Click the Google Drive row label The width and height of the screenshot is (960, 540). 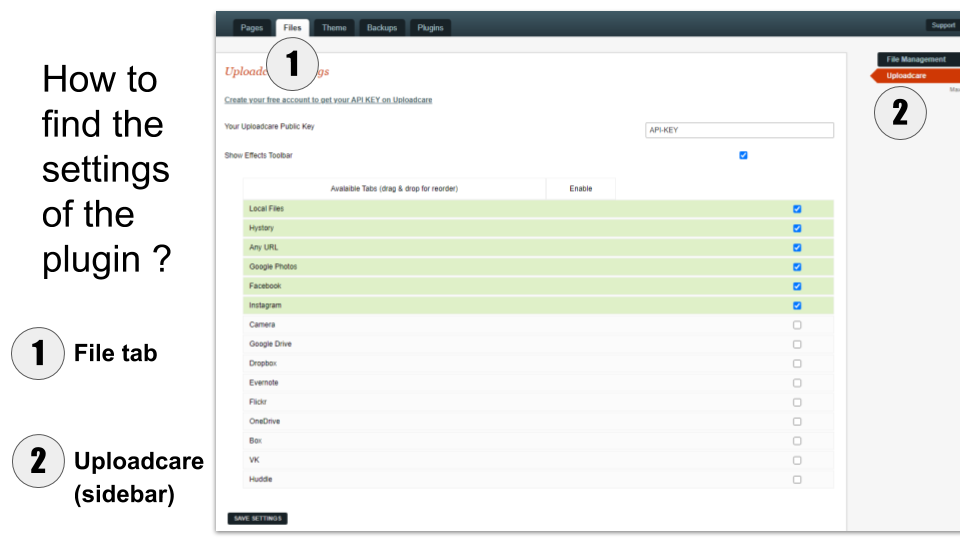[270, 344]
